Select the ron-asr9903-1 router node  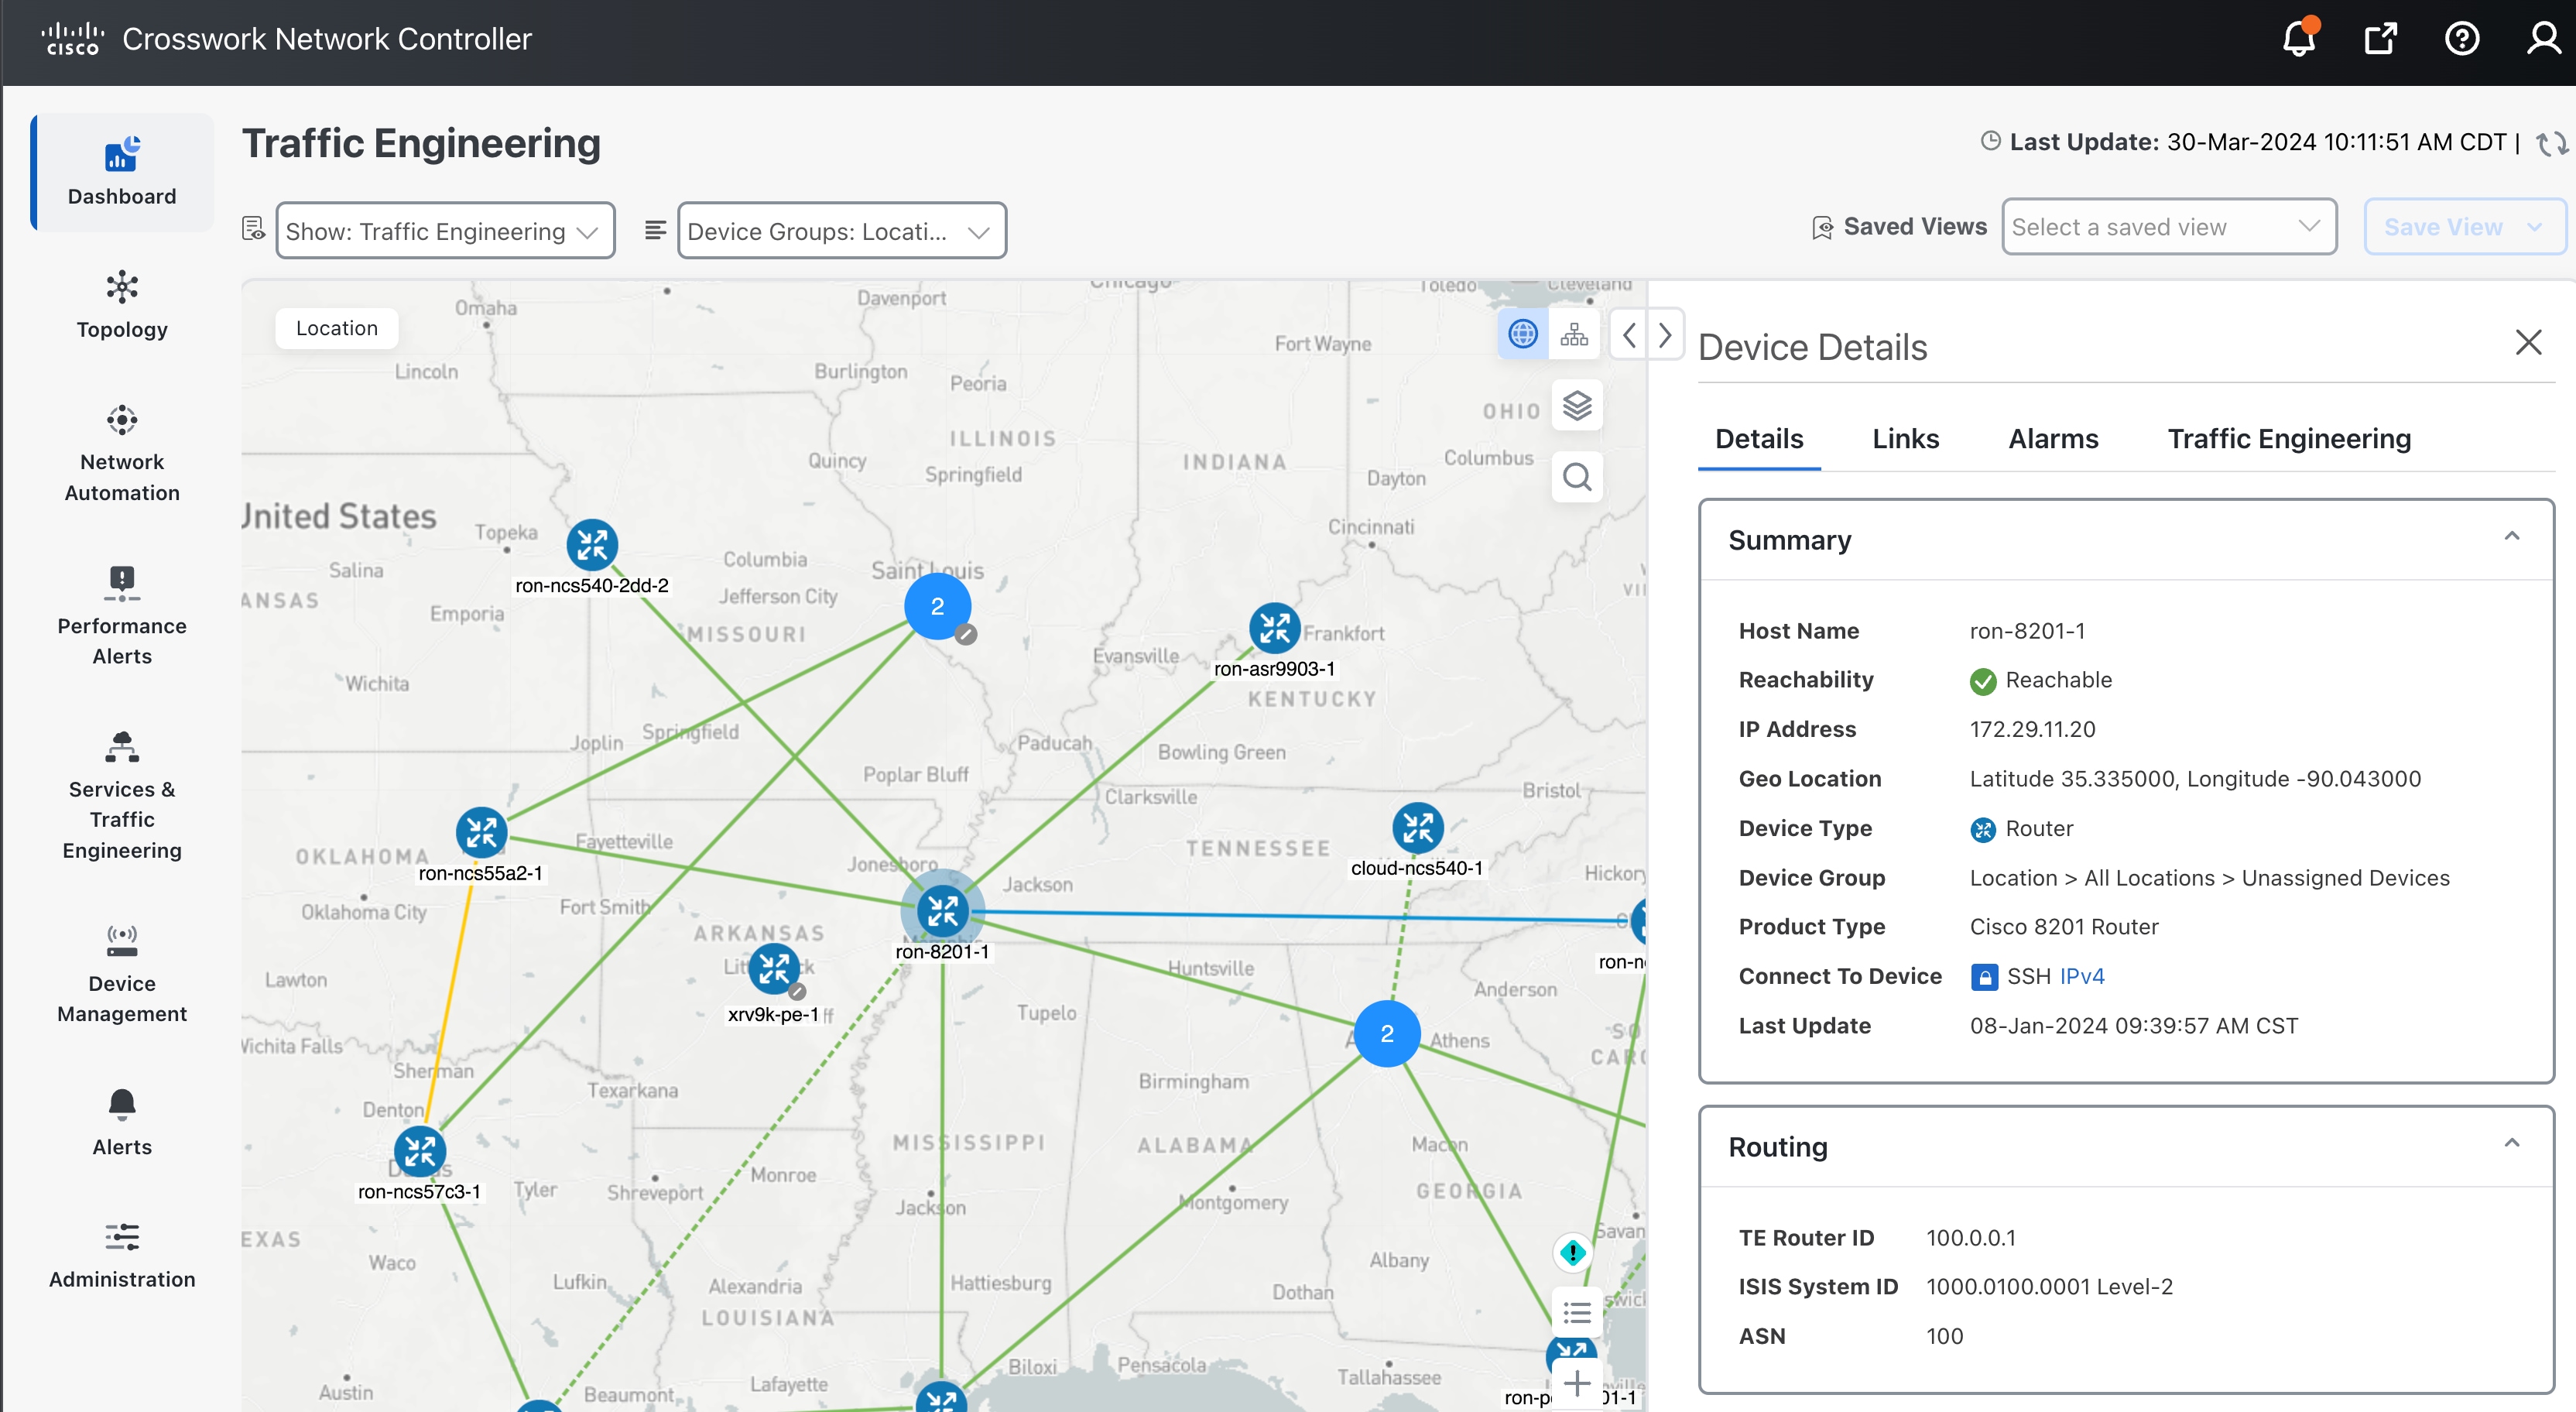[1275, 628]
